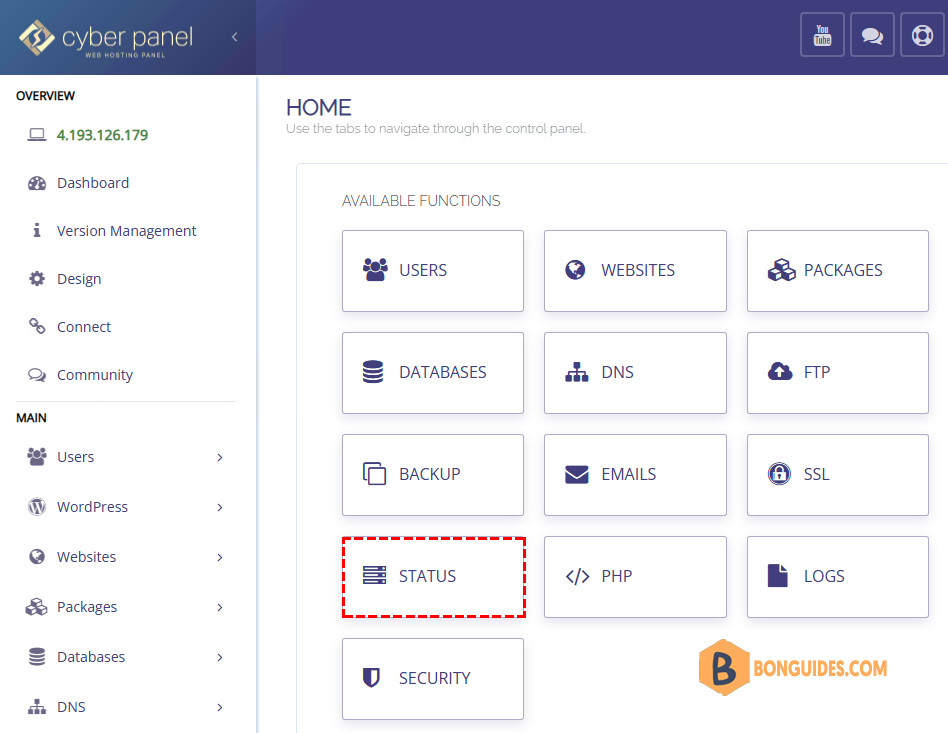Viewport: 948px width, 733px height.
Task: Click the envelope icon on the EMAILS tile
Action: [x=577, y=474]
